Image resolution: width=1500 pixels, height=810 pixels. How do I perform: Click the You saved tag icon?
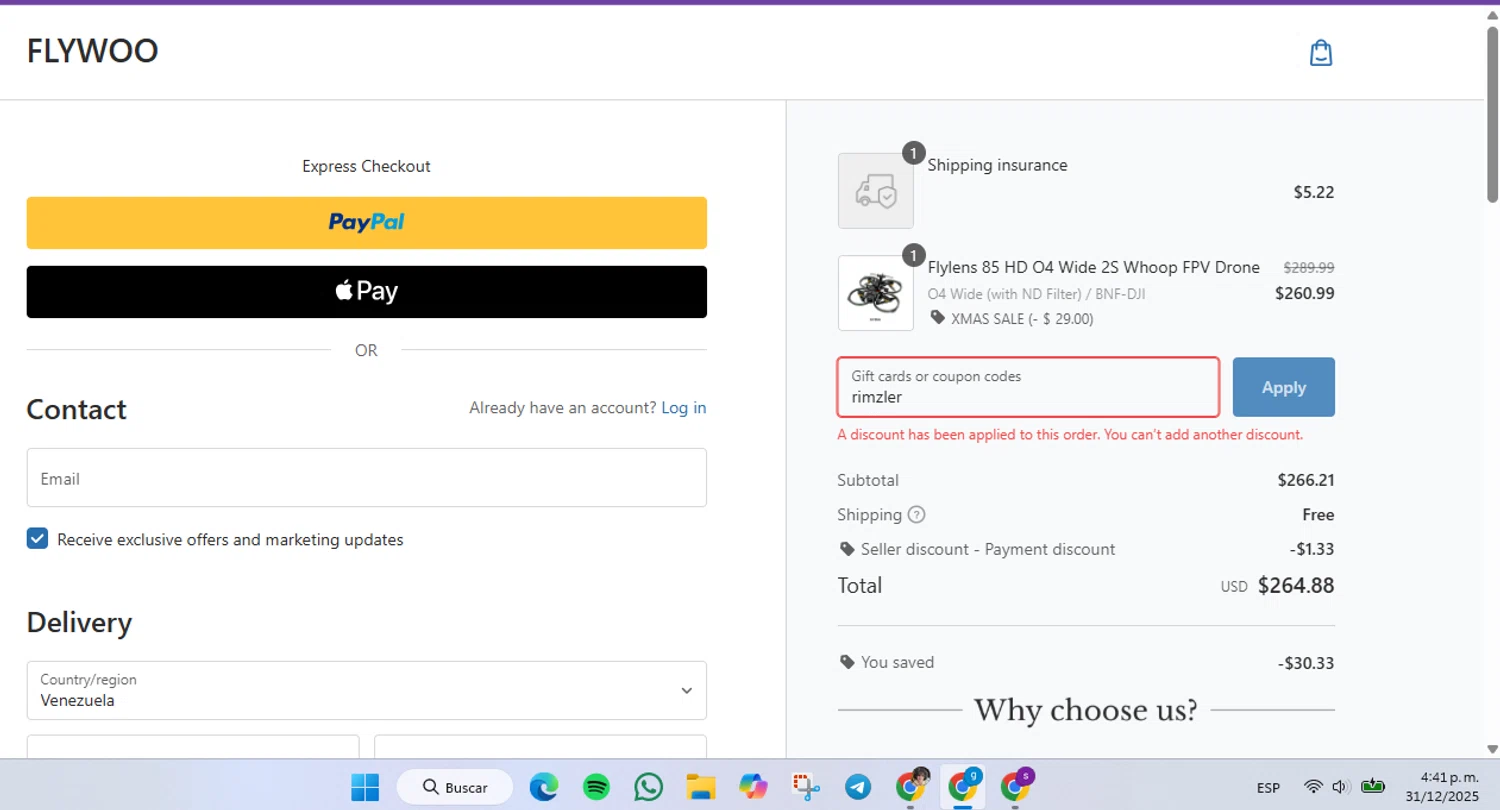pos(847,662)
